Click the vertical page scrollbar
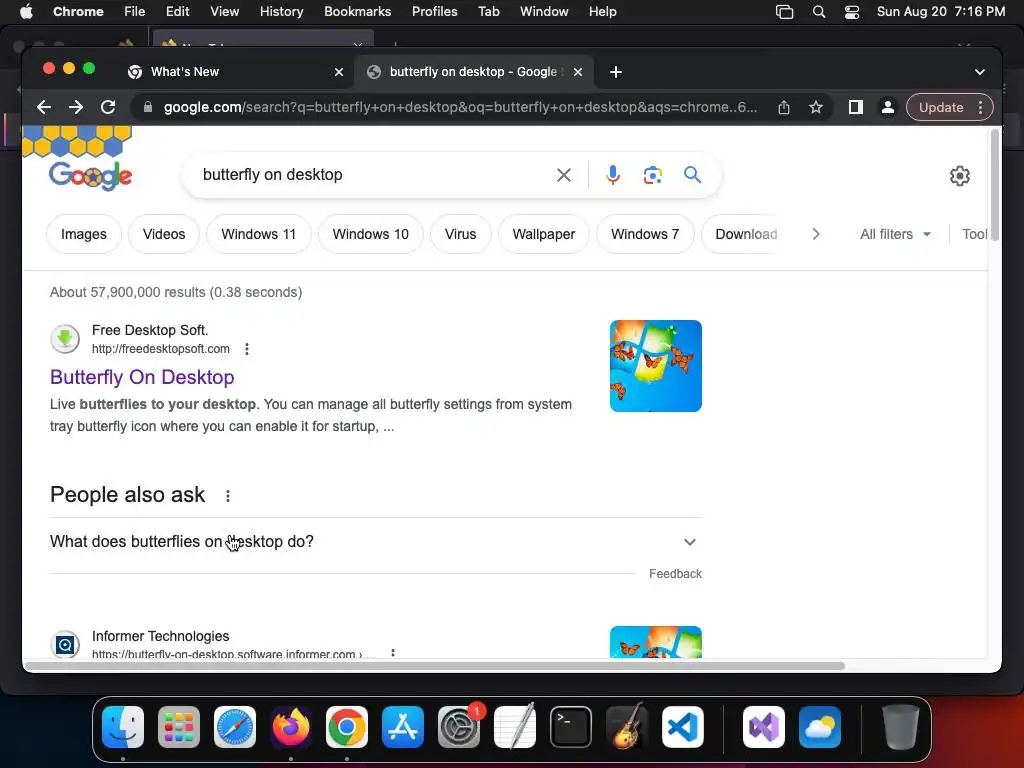The image size is (1024, 768). point(994,185)
